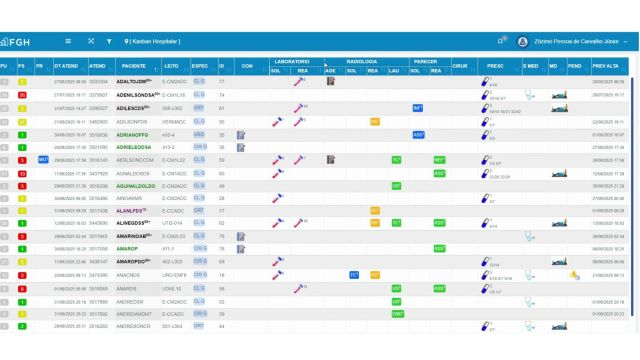Open lab request test tube for ADILSONPDS
Screen dimensions: 640x360
coord(278,122)
